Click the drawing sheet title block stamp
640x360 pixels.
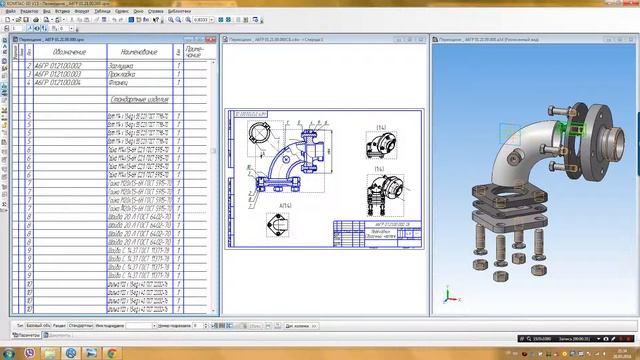(377, 233)
